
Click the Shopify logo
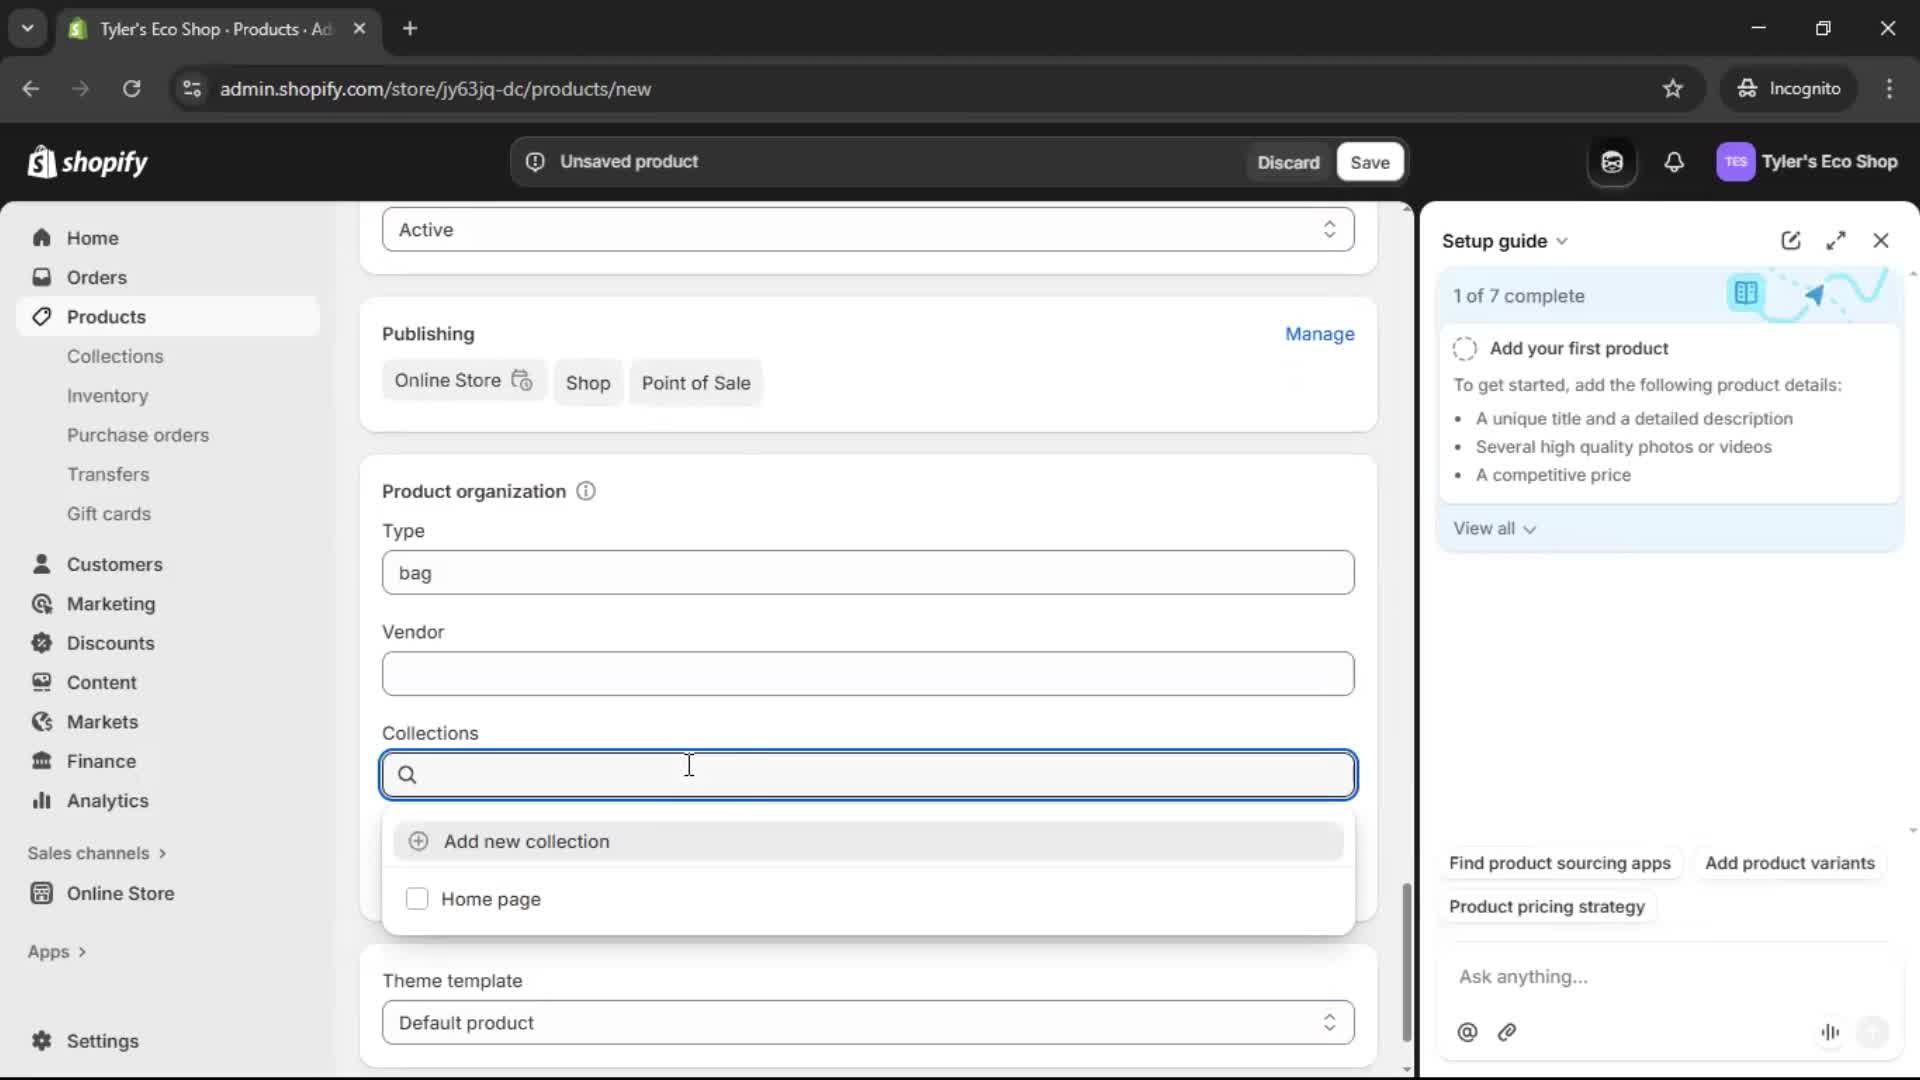pos(87,162)
